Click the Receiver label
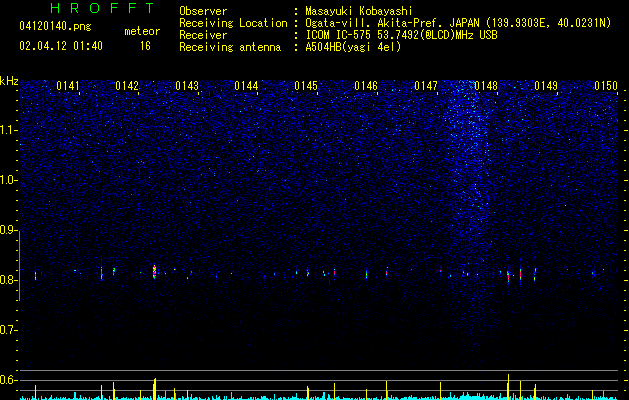Image resolution: width=629 pixels, height=400 pixels. (x=203, y=35)
